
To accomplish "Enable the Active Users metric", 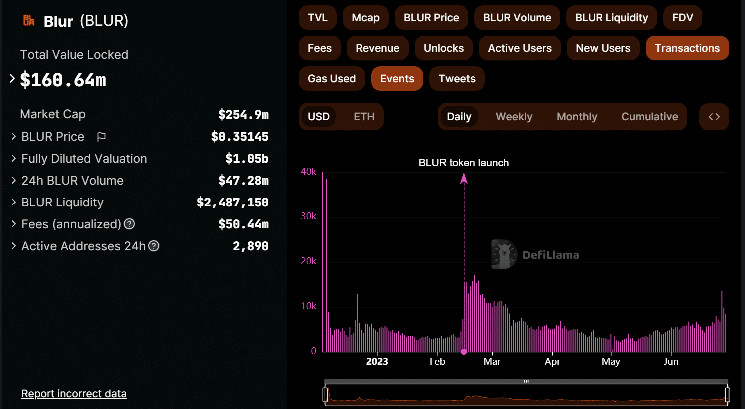I will click(519, 48).
